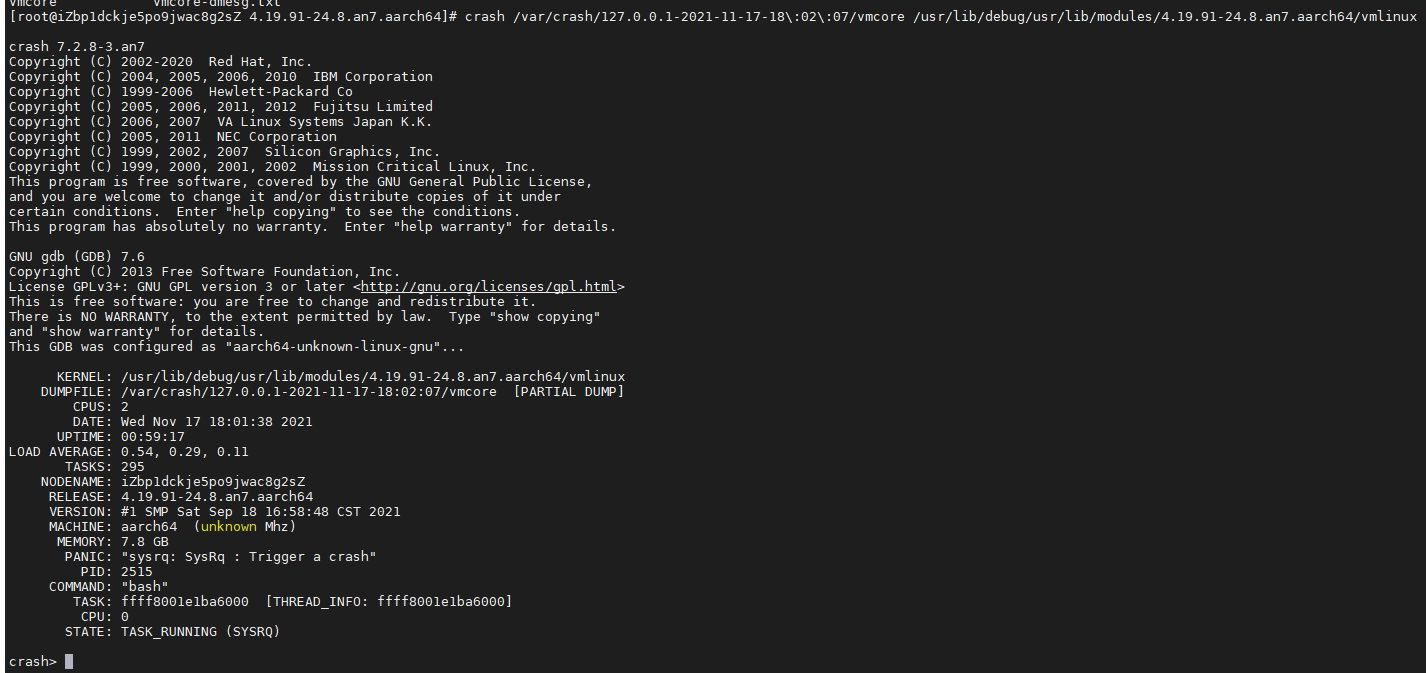Viewport: 1426px width, 673px height.
Task: Click the yellow "unknown" Mhz text
Action: (228, 527)
